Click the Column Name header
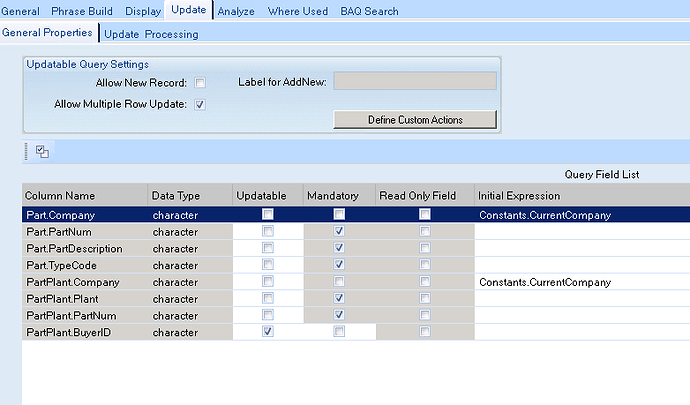 click(85, 195)
